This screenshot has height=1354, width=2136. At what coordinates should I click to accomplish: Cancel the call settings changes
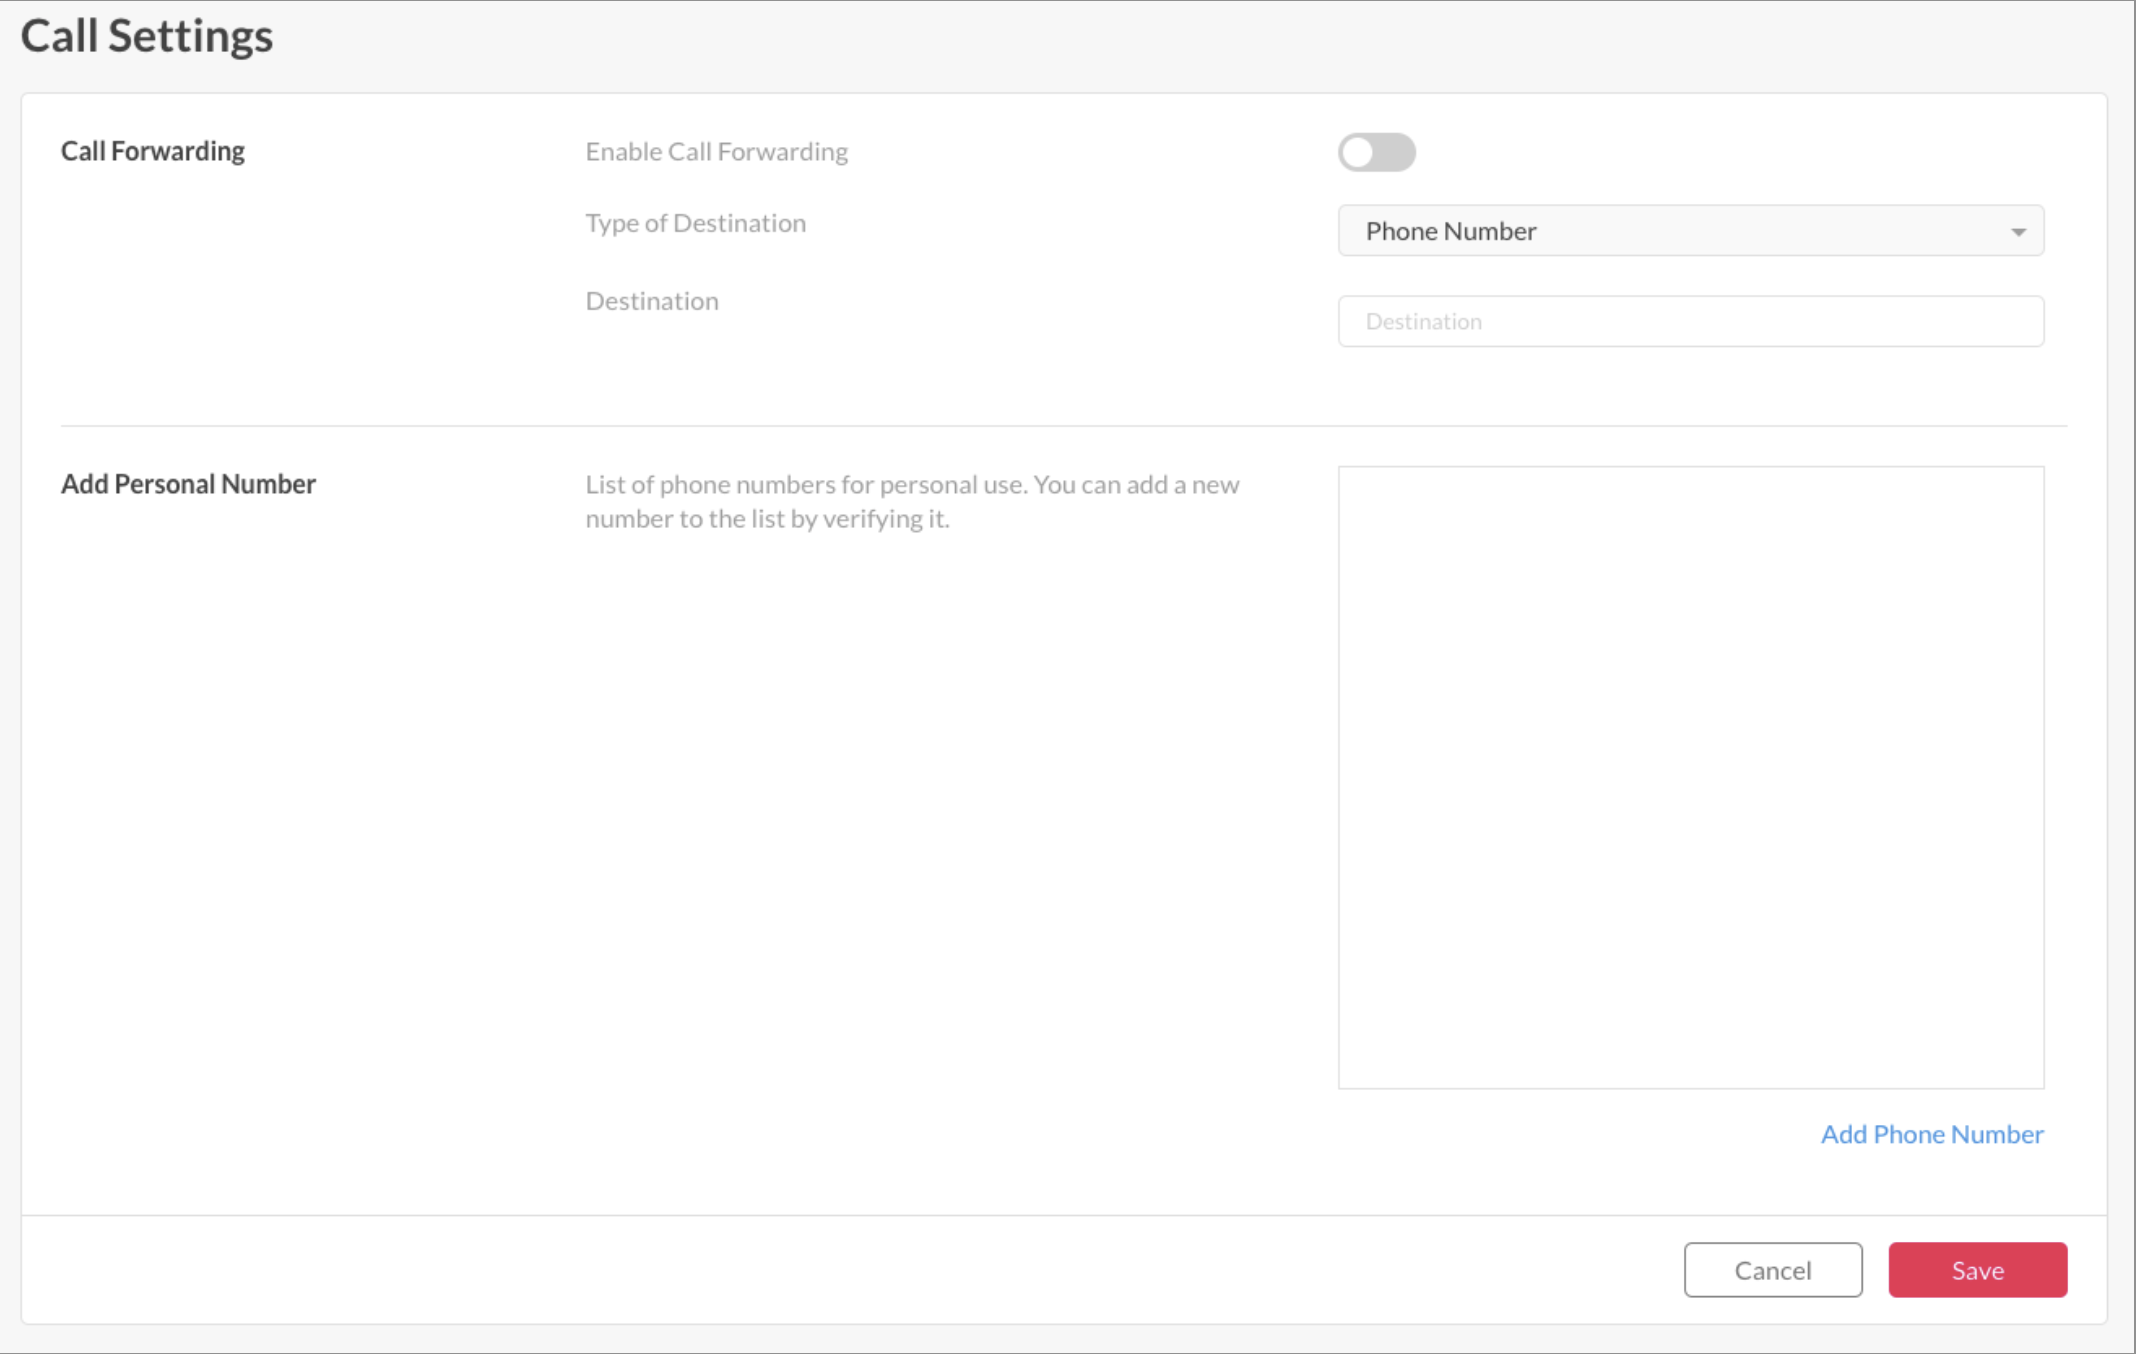coord(1773,1270)
